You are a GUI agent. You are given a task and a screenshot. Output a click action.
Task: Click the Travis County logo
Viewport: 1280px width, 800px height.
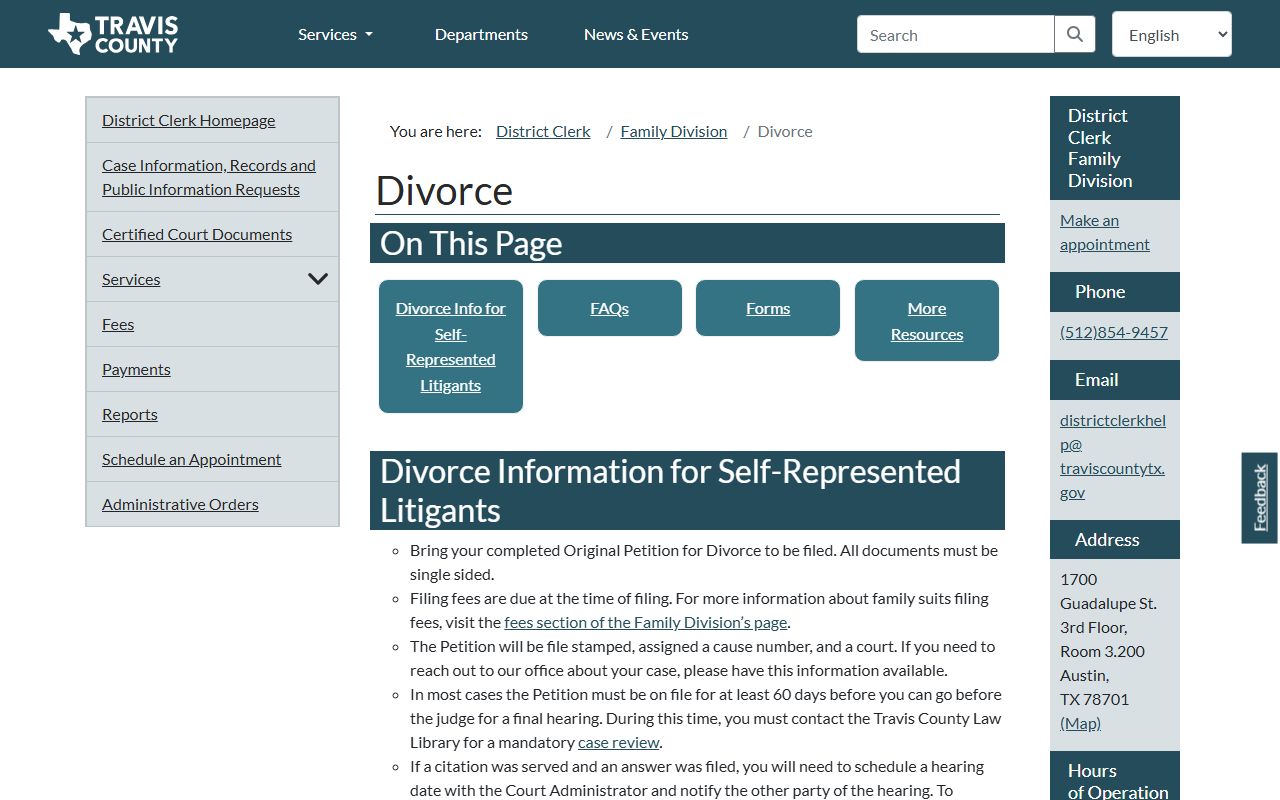[x=113, y=34]
